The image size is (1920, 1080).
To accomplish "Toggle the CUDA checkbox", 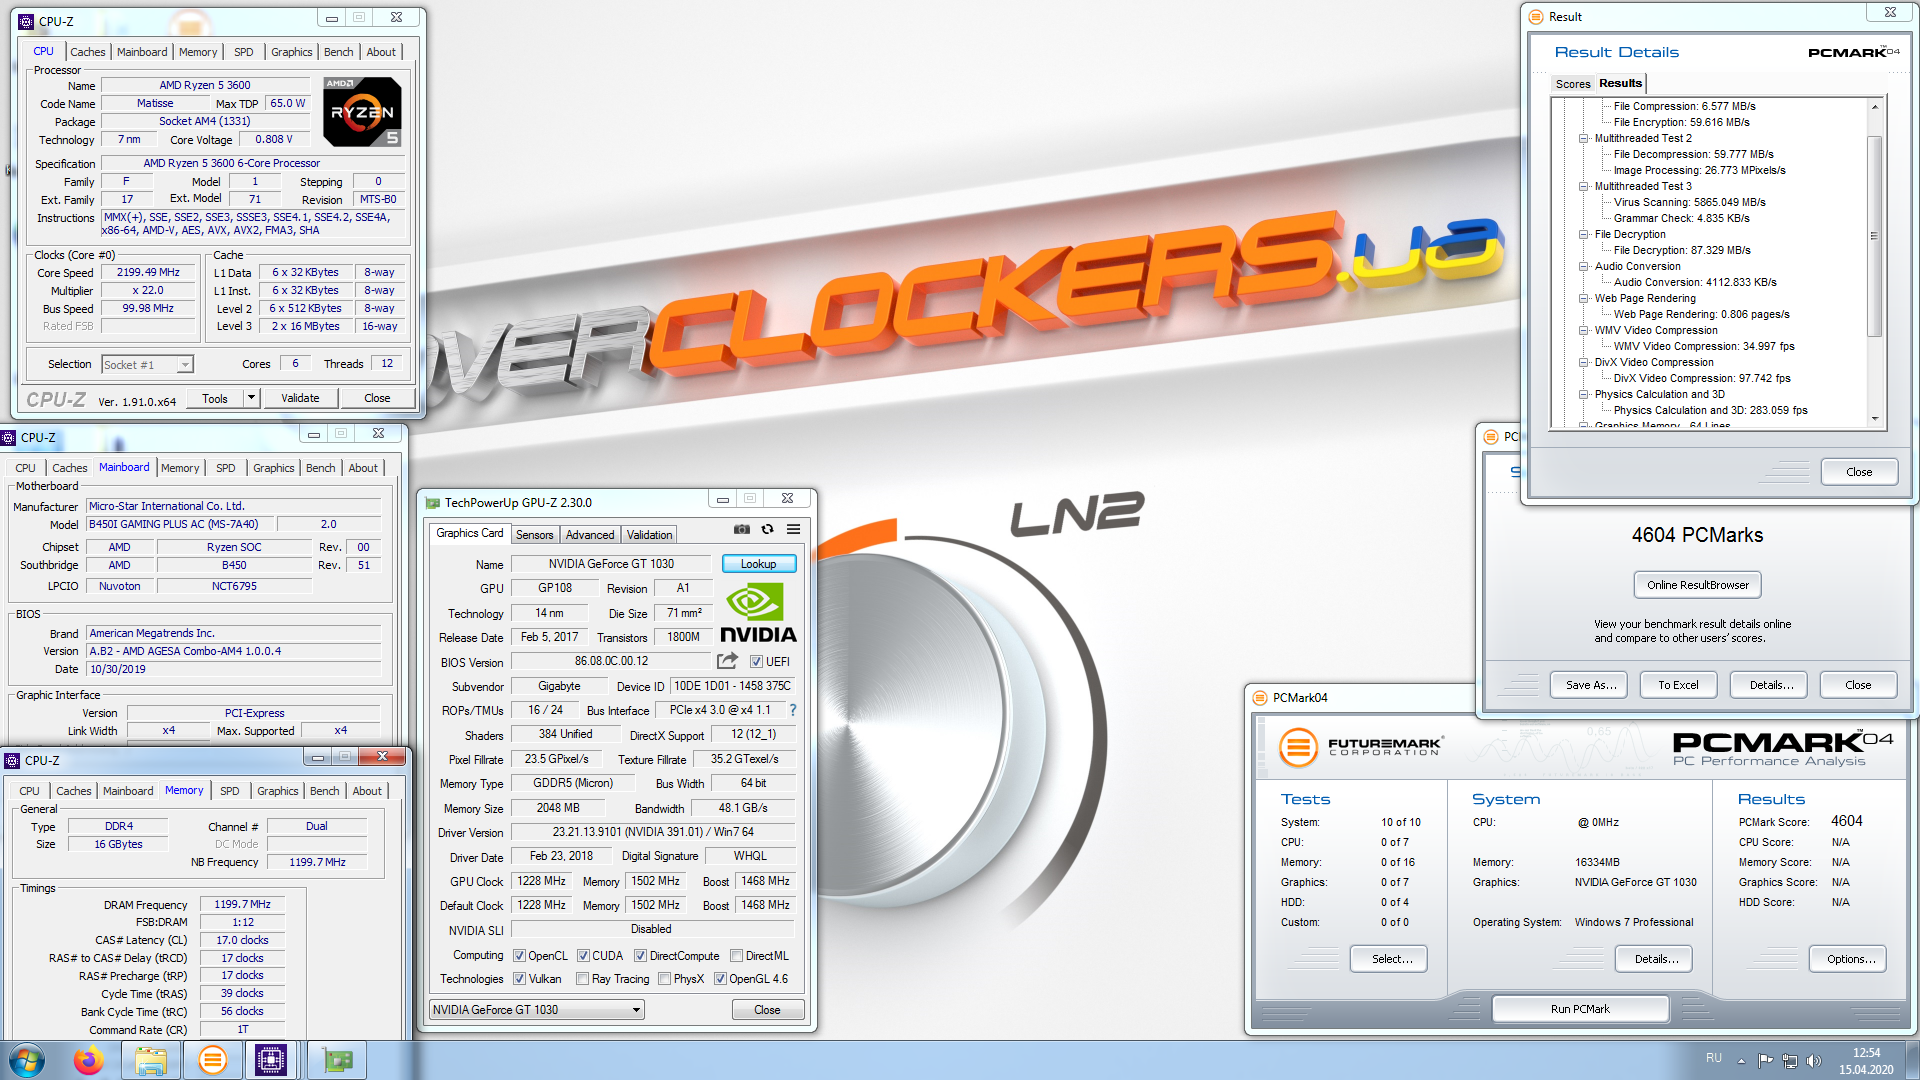I will (584, 956).
